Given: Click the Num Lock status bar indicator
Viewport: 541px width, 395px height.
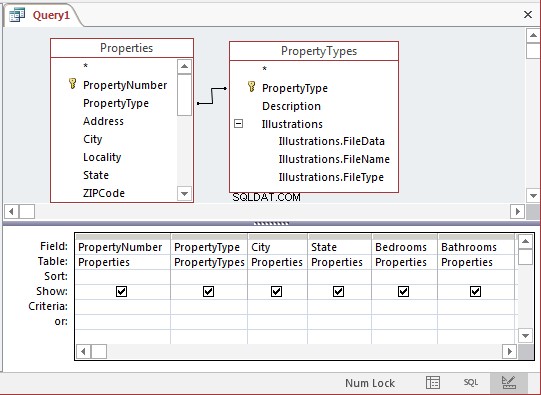Looking at the screenshot, I should (x=370, y=383).
